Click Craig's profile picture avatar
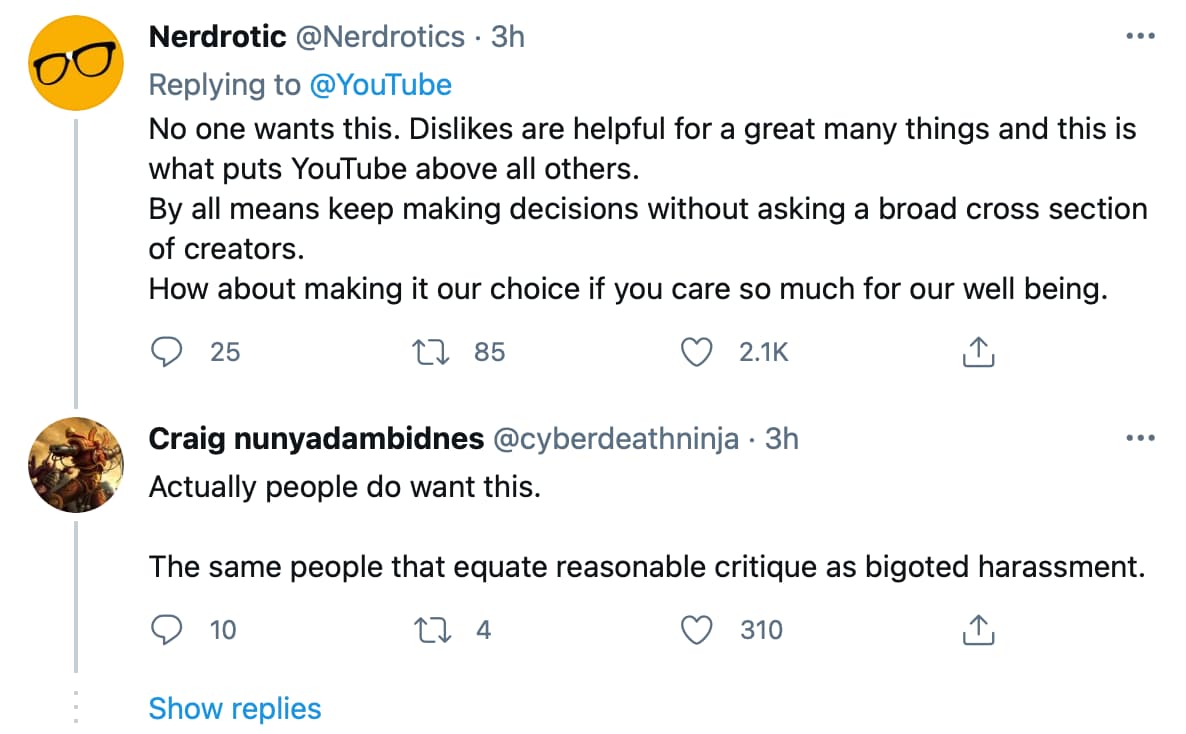This screenshot has width=1186, height=734. click(76, 465)
